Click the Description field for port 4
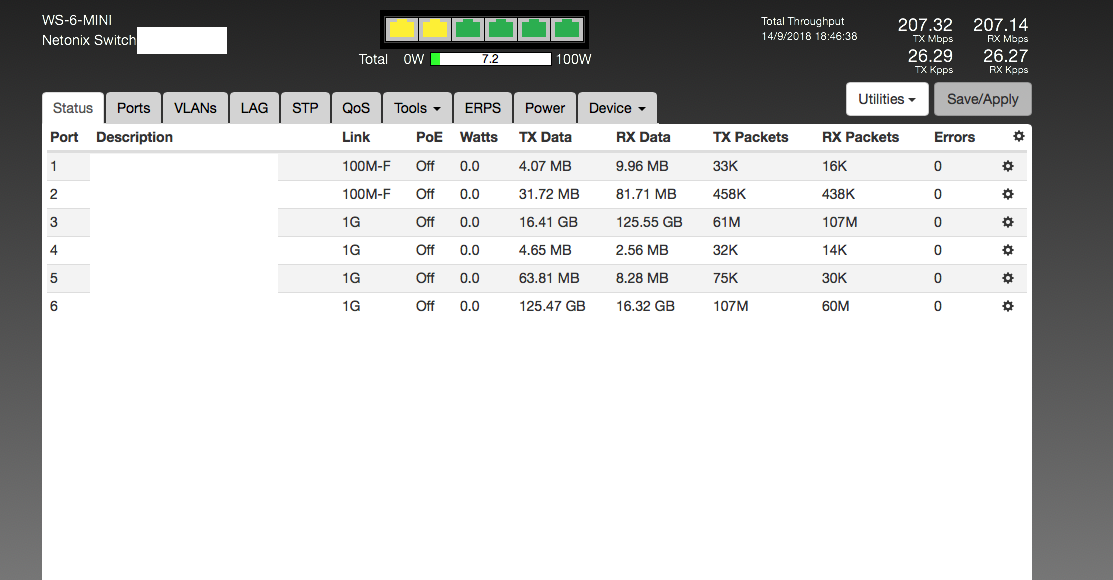The width and height of the screenshot is (1113, 580). [x=184, y=250]
